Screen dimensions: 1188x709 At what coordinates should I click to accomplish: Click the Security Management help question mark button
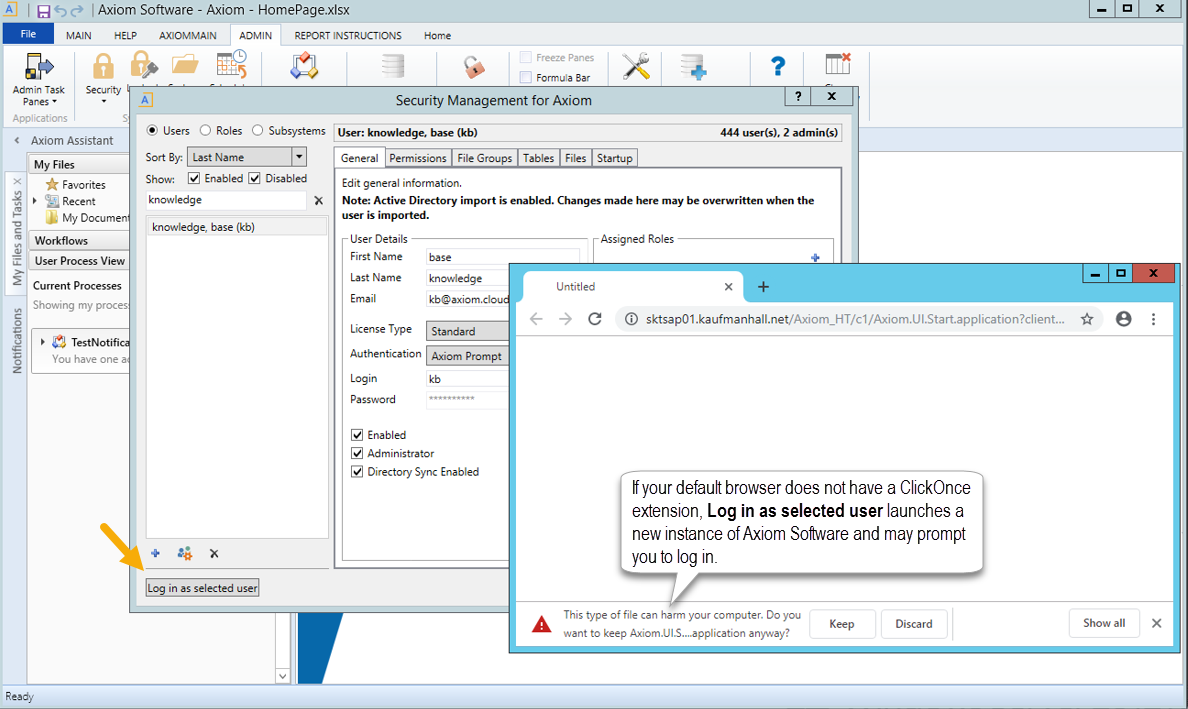pyautogui.click(x=798, y=96)
